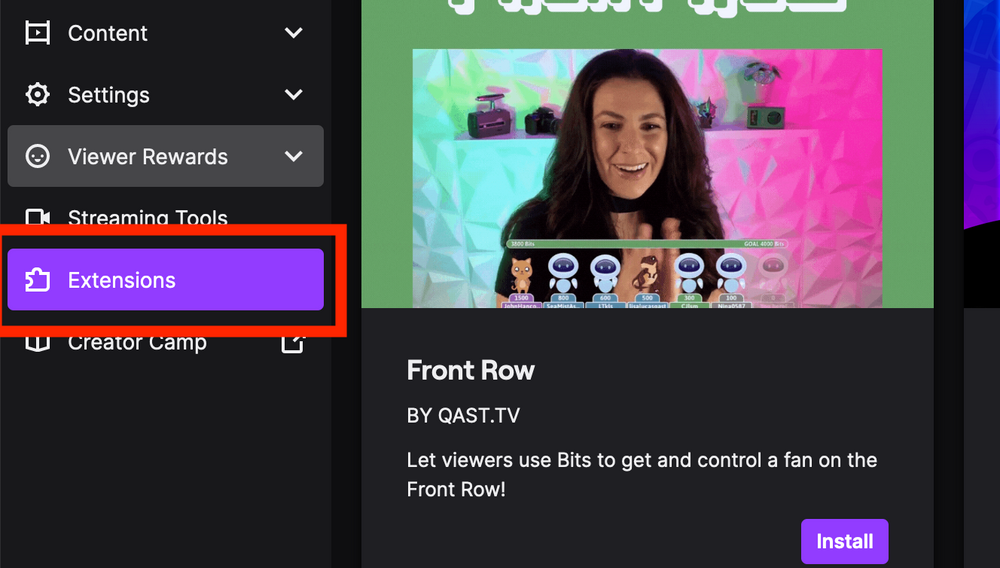Click the Creator Camp map icon

pos(37,344)
